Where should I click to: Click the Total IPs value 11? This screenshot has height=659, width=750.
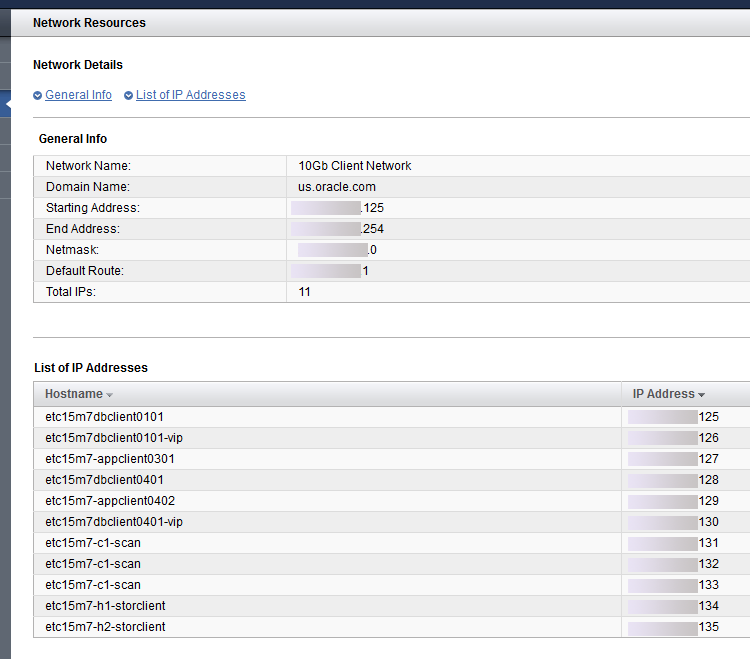coord(305,292)
